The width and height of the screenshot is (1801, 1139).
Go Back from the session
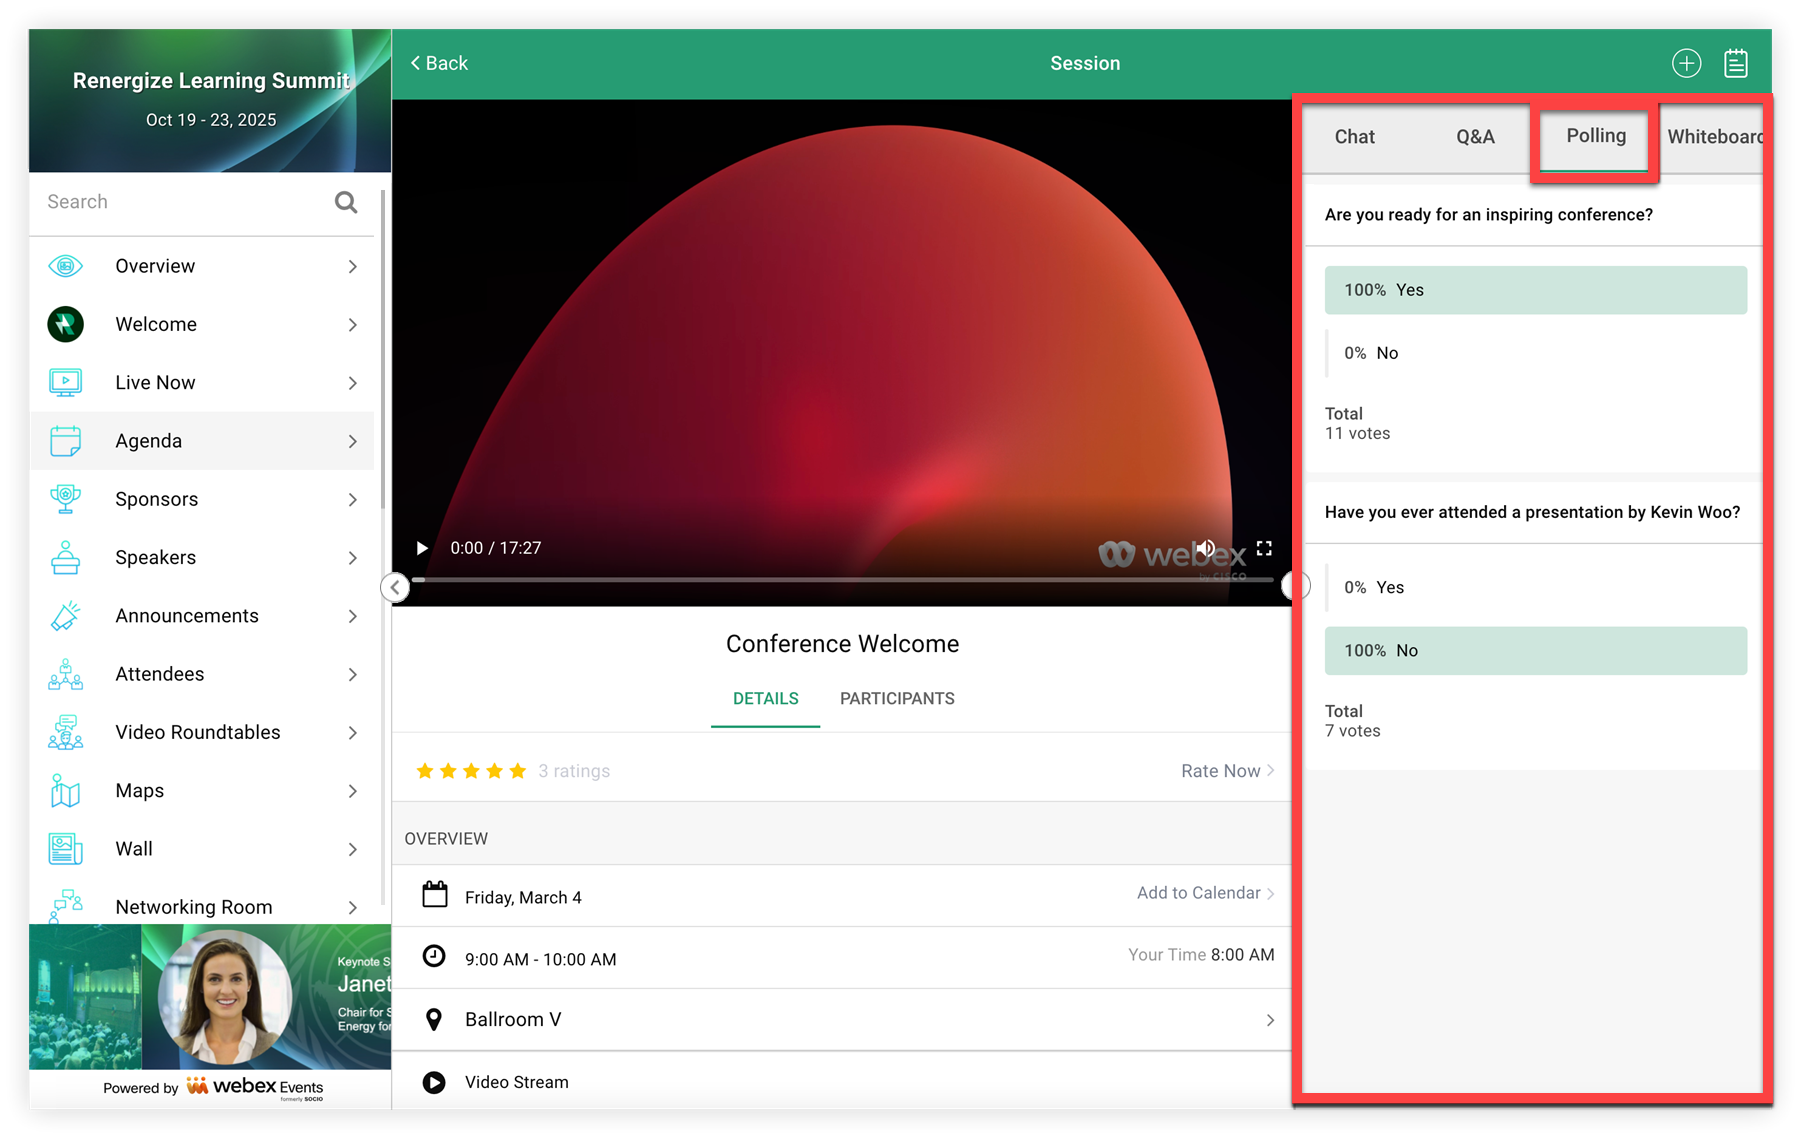point(439,63)
